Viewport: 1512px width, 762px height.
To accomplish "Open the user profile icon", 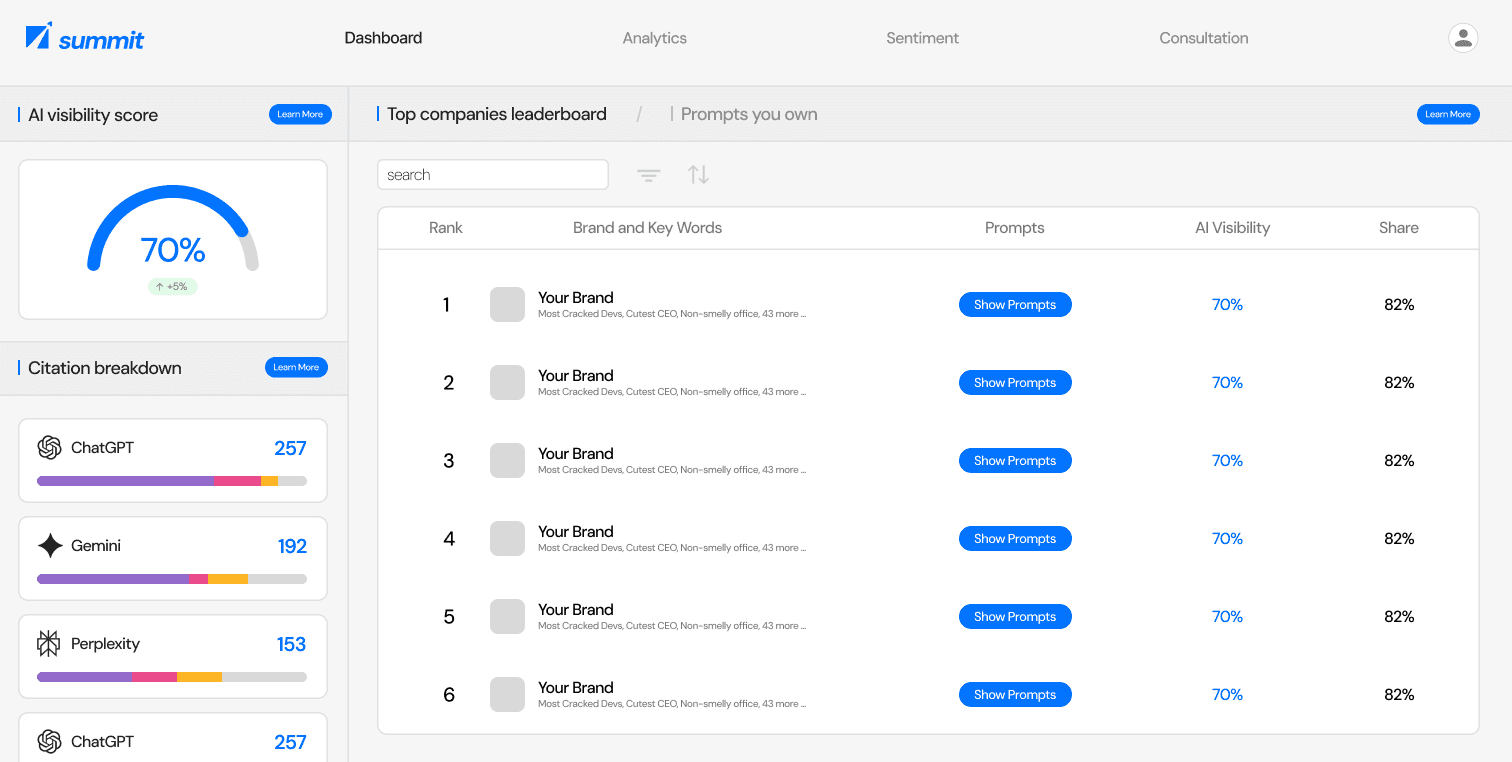I will (x=1462, y=37).
